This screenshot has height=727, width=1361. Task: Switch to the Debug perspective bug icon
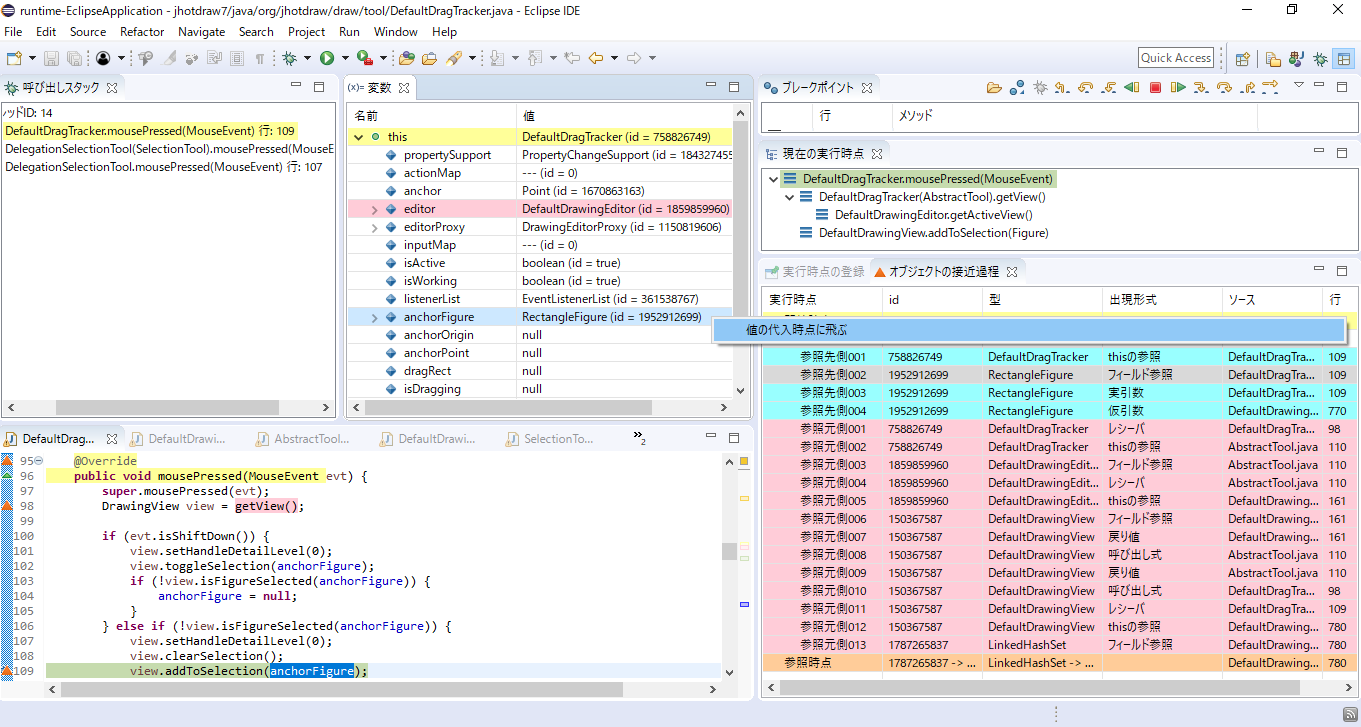(1320, 59)
